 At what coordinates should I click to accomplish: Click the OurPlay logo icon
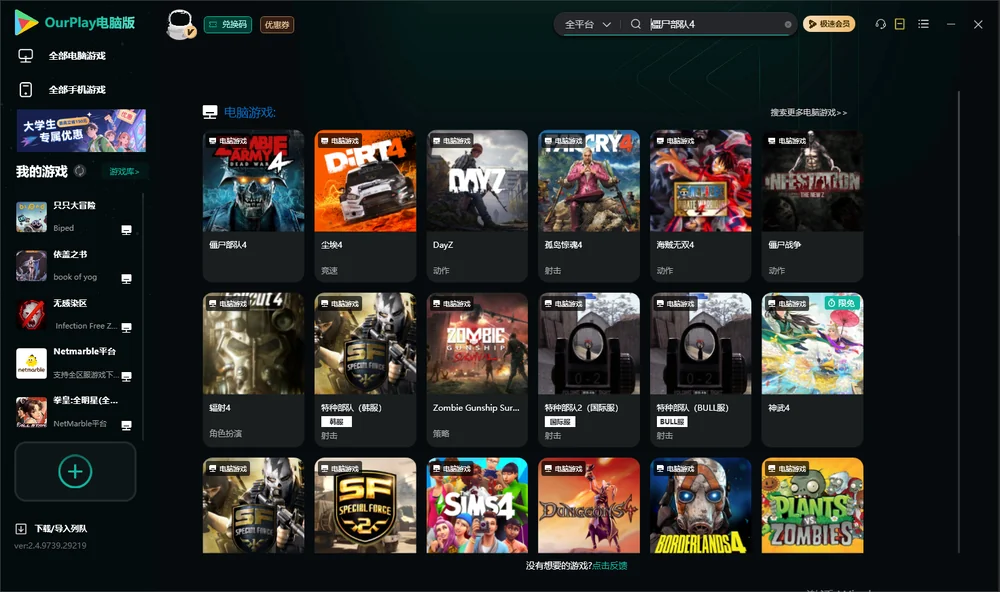26,22
